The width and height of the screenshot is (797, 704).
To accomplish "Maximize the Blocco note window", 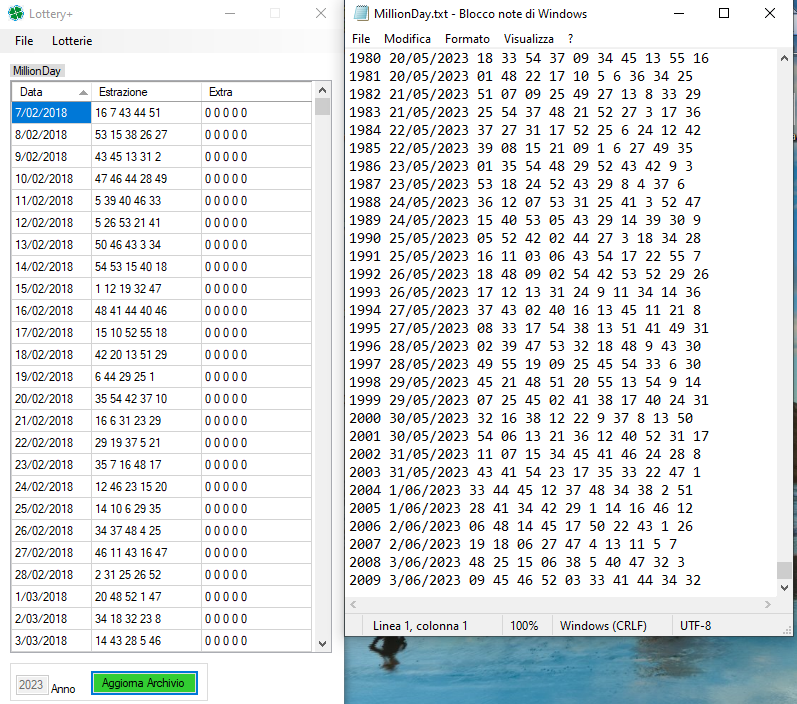I will pos(724,13).
